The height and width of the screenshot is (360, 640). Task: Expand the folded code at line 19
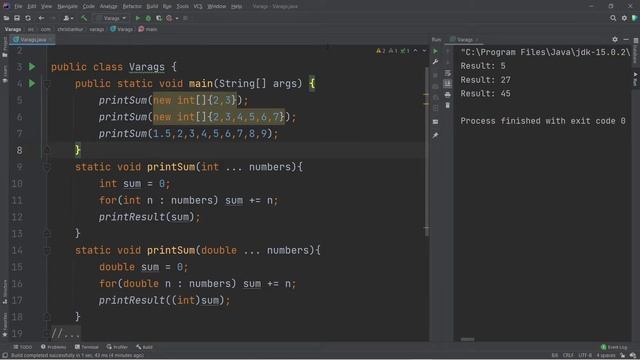66,333
